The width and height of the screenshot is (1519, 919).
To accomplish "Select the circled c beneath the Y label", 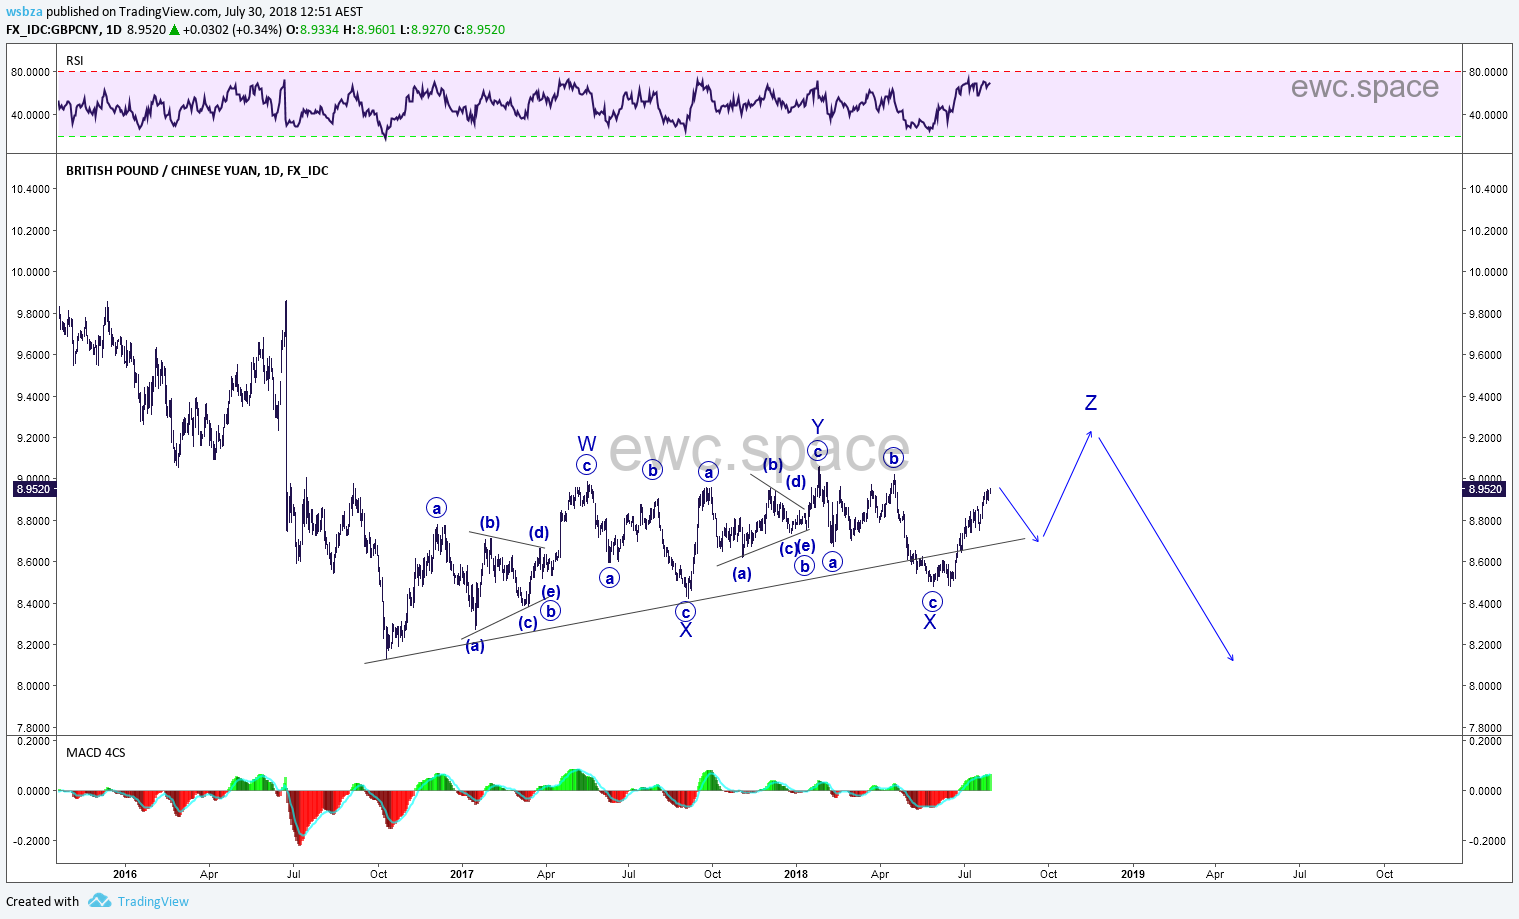I will click(x=817, y=452).
